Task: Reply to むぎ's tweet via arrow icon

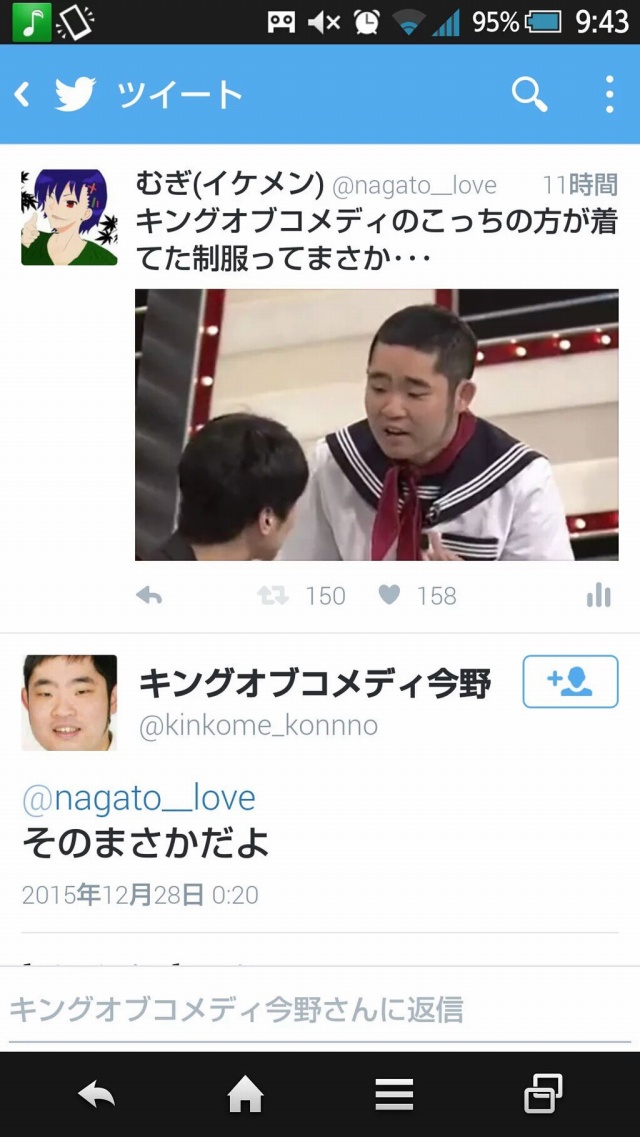Action: (x=149, y=595)
